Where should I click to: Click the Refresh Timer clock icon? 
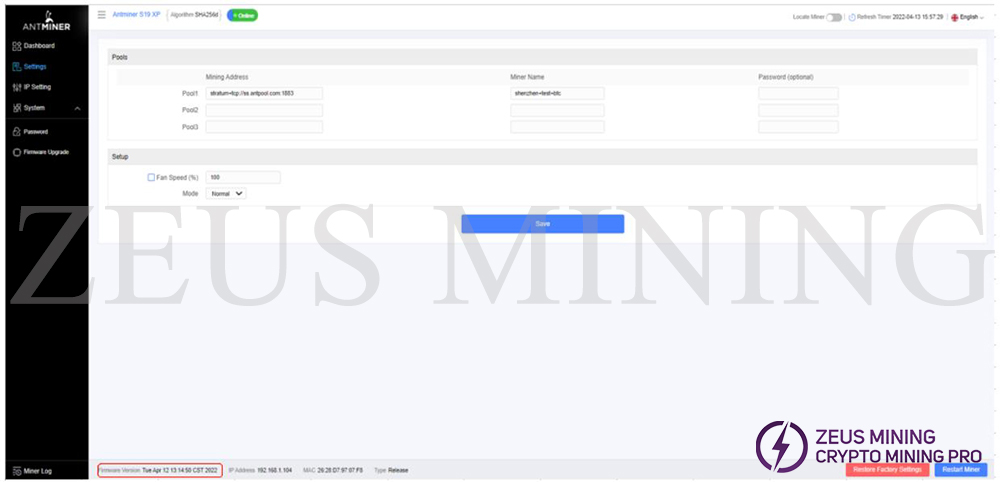click(852, 17)
